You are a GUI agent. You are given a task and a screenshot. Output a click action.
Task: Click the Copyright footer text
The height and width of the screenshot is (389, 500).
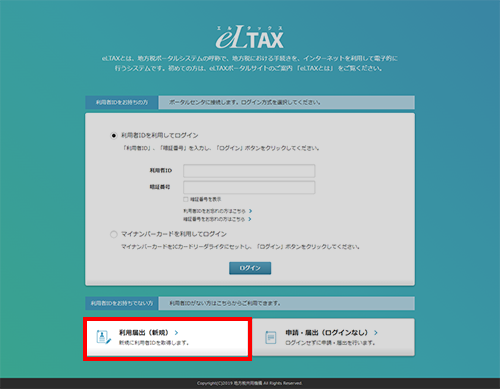pyautogui.click(x=249, y=383)
